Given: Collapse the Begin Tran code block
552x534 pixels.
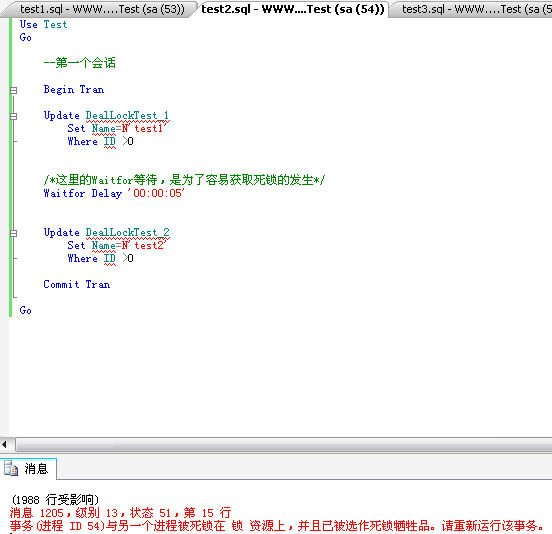Looking at the screenshot, I should (13, 90).
